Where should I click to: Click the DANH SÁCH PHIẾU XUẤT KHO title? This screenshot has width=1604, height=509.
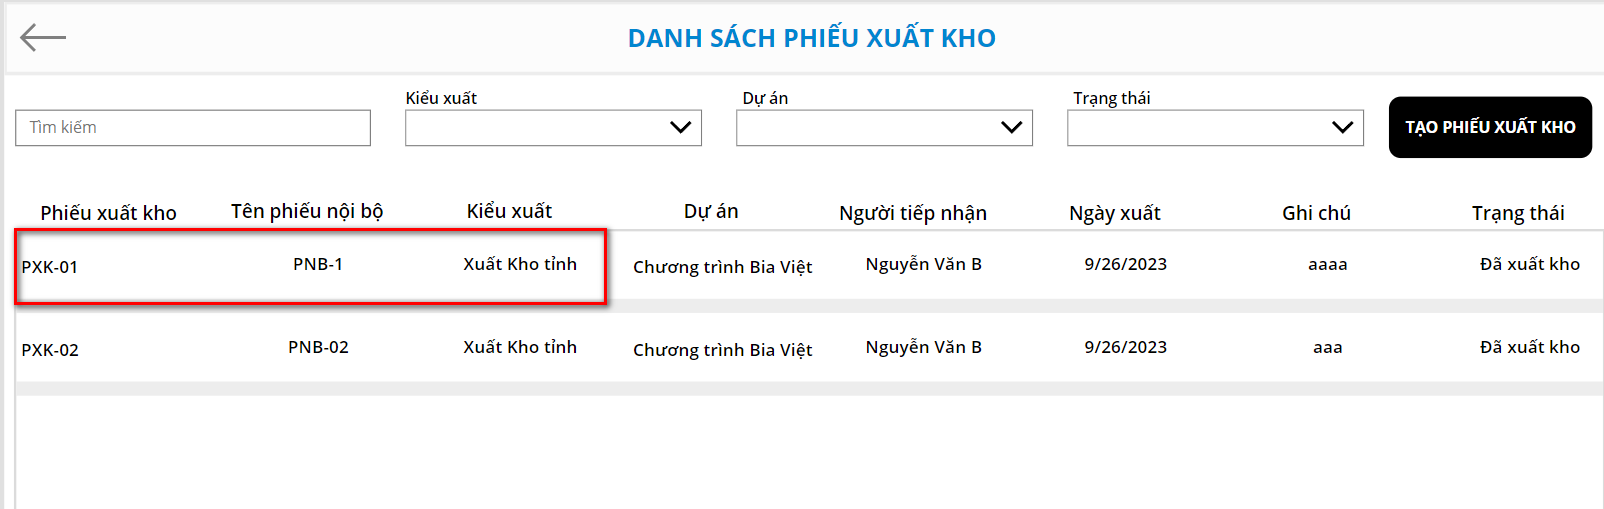click(811, 38)
